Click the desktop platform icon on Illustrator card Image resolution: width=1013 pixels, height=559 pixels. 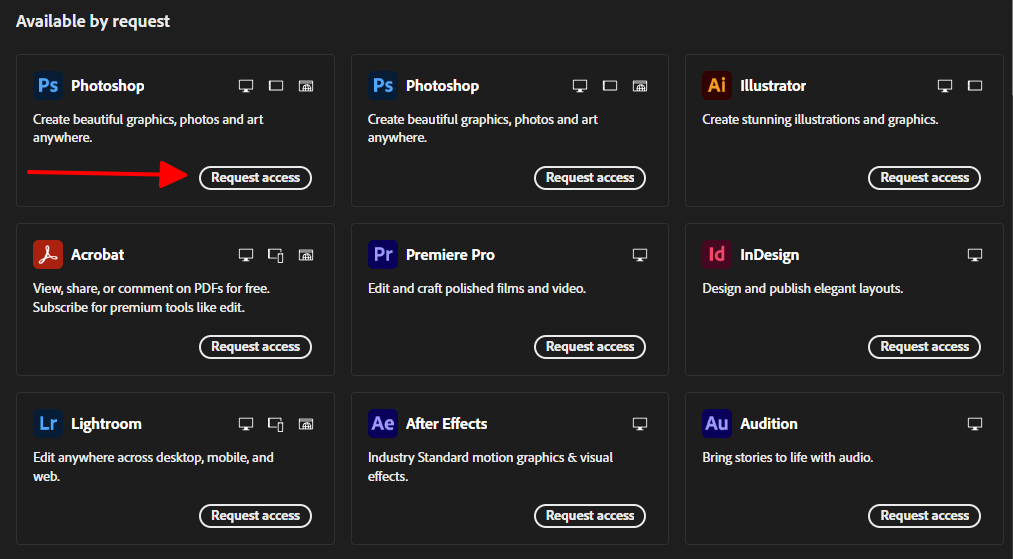tap(945, 86)
